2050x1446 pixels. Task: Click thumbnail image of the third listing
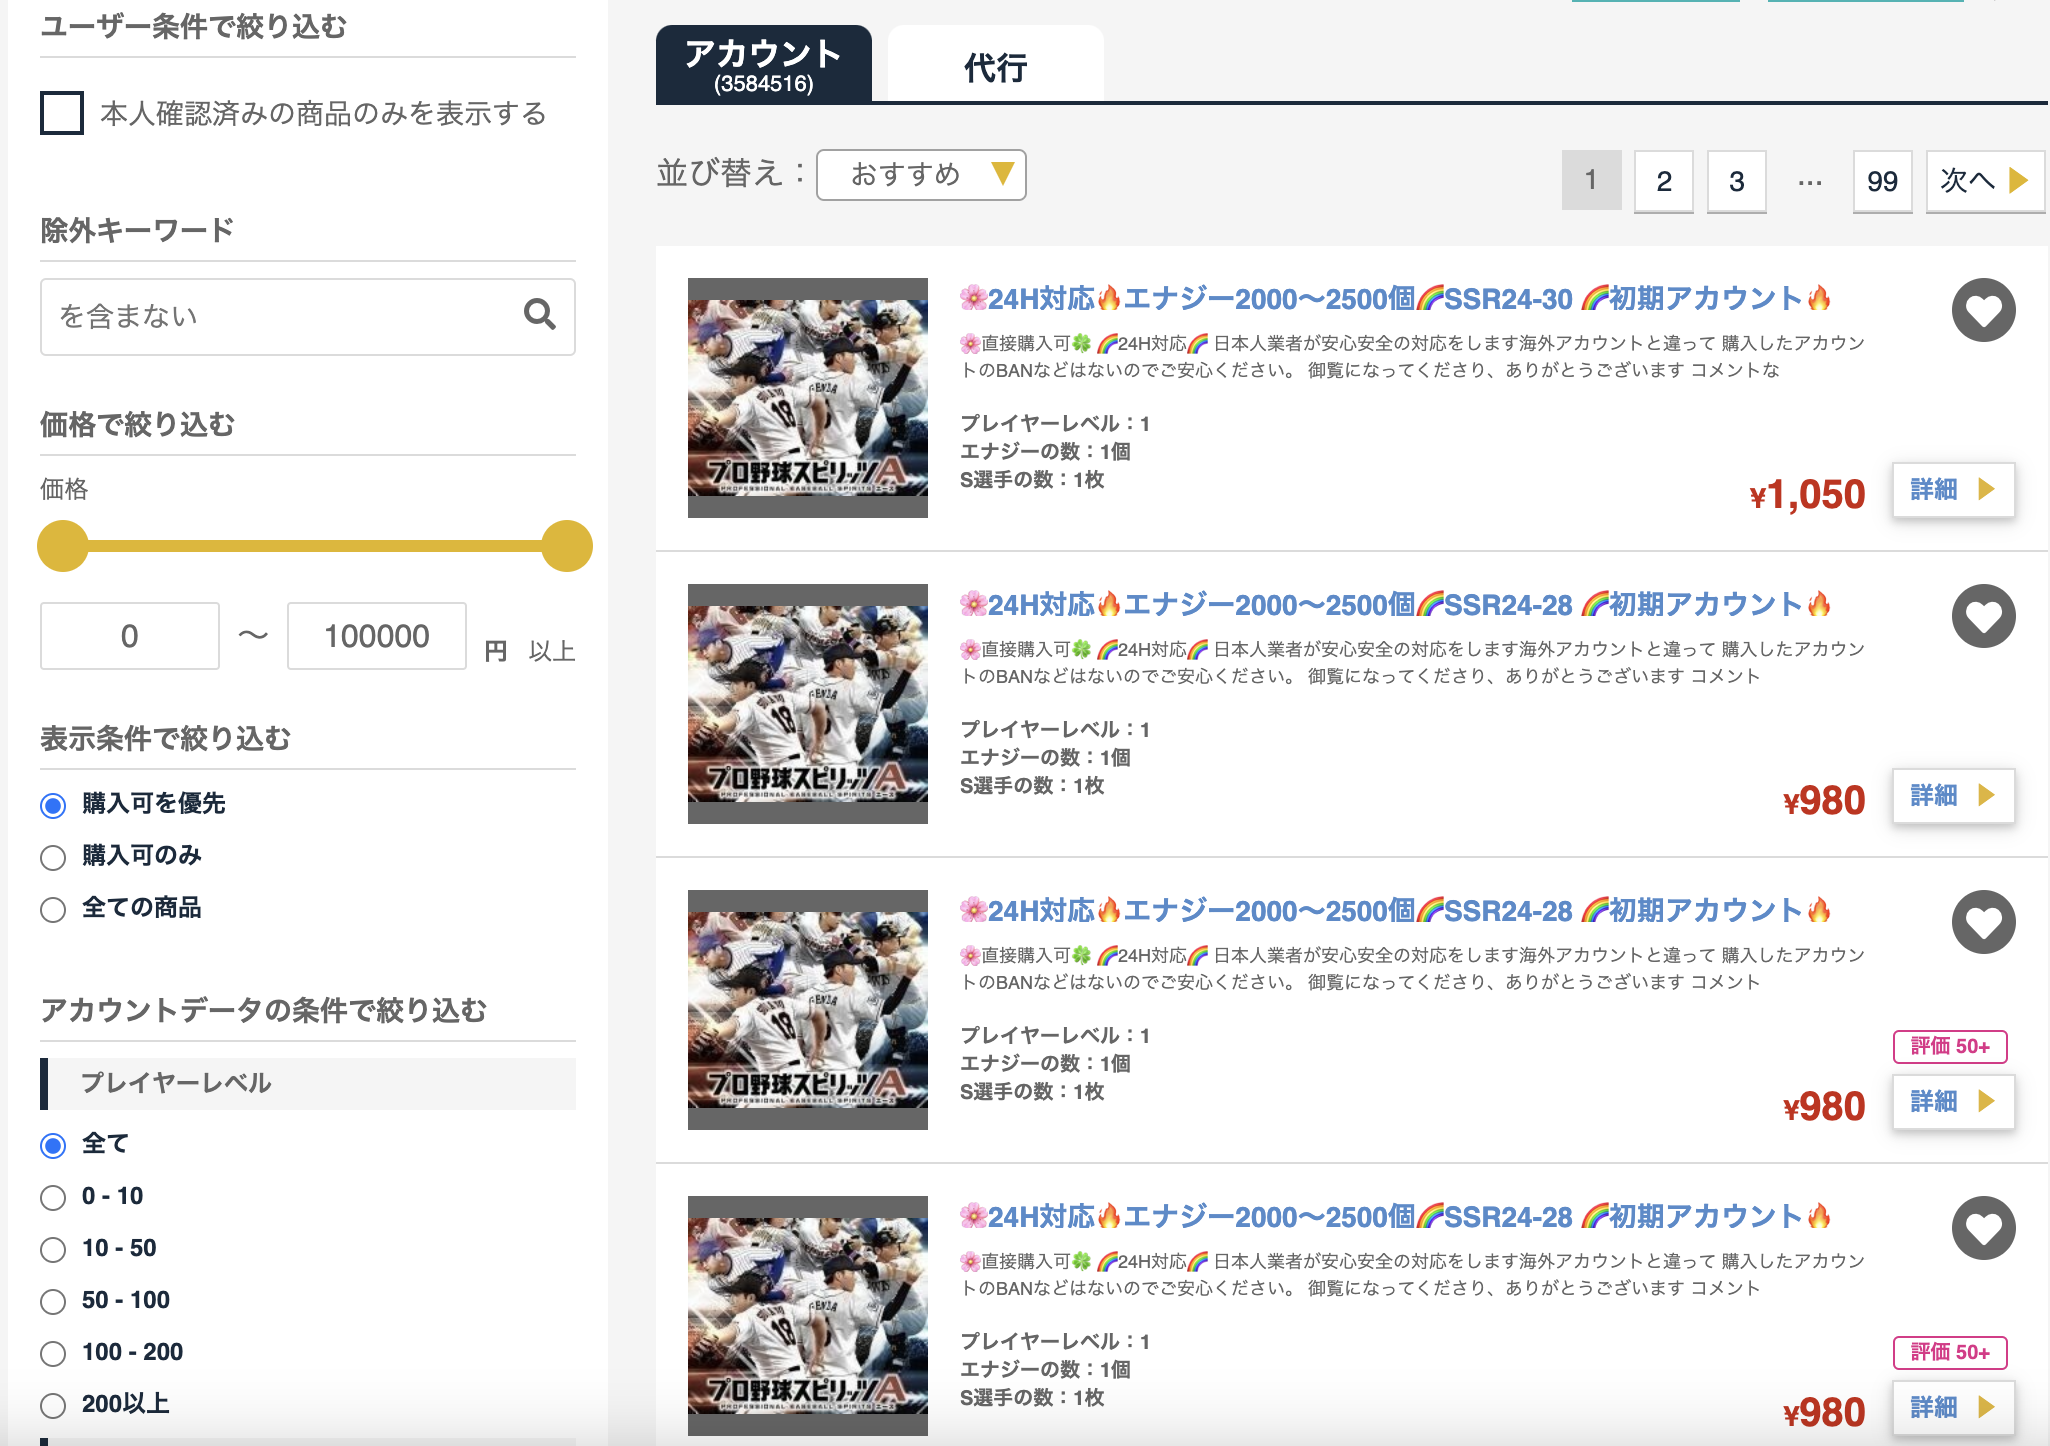808,1010
